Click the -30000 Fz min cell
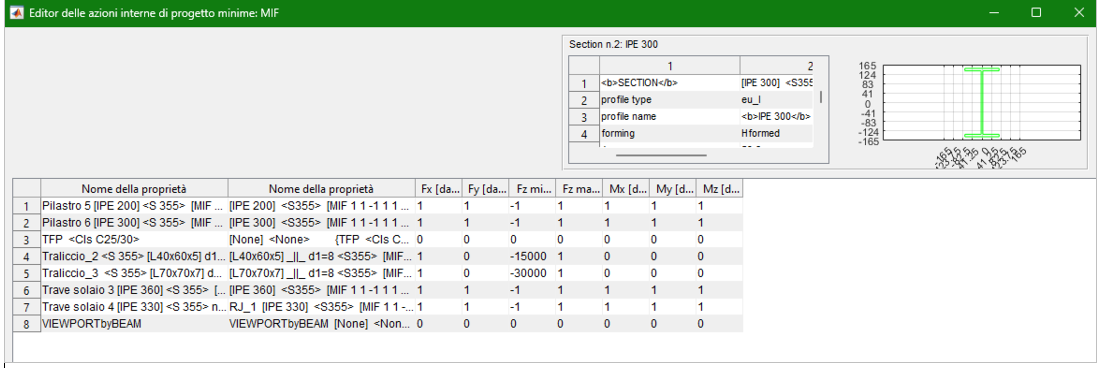This screenshot has height=368, width=1100. tap(532, 273)
